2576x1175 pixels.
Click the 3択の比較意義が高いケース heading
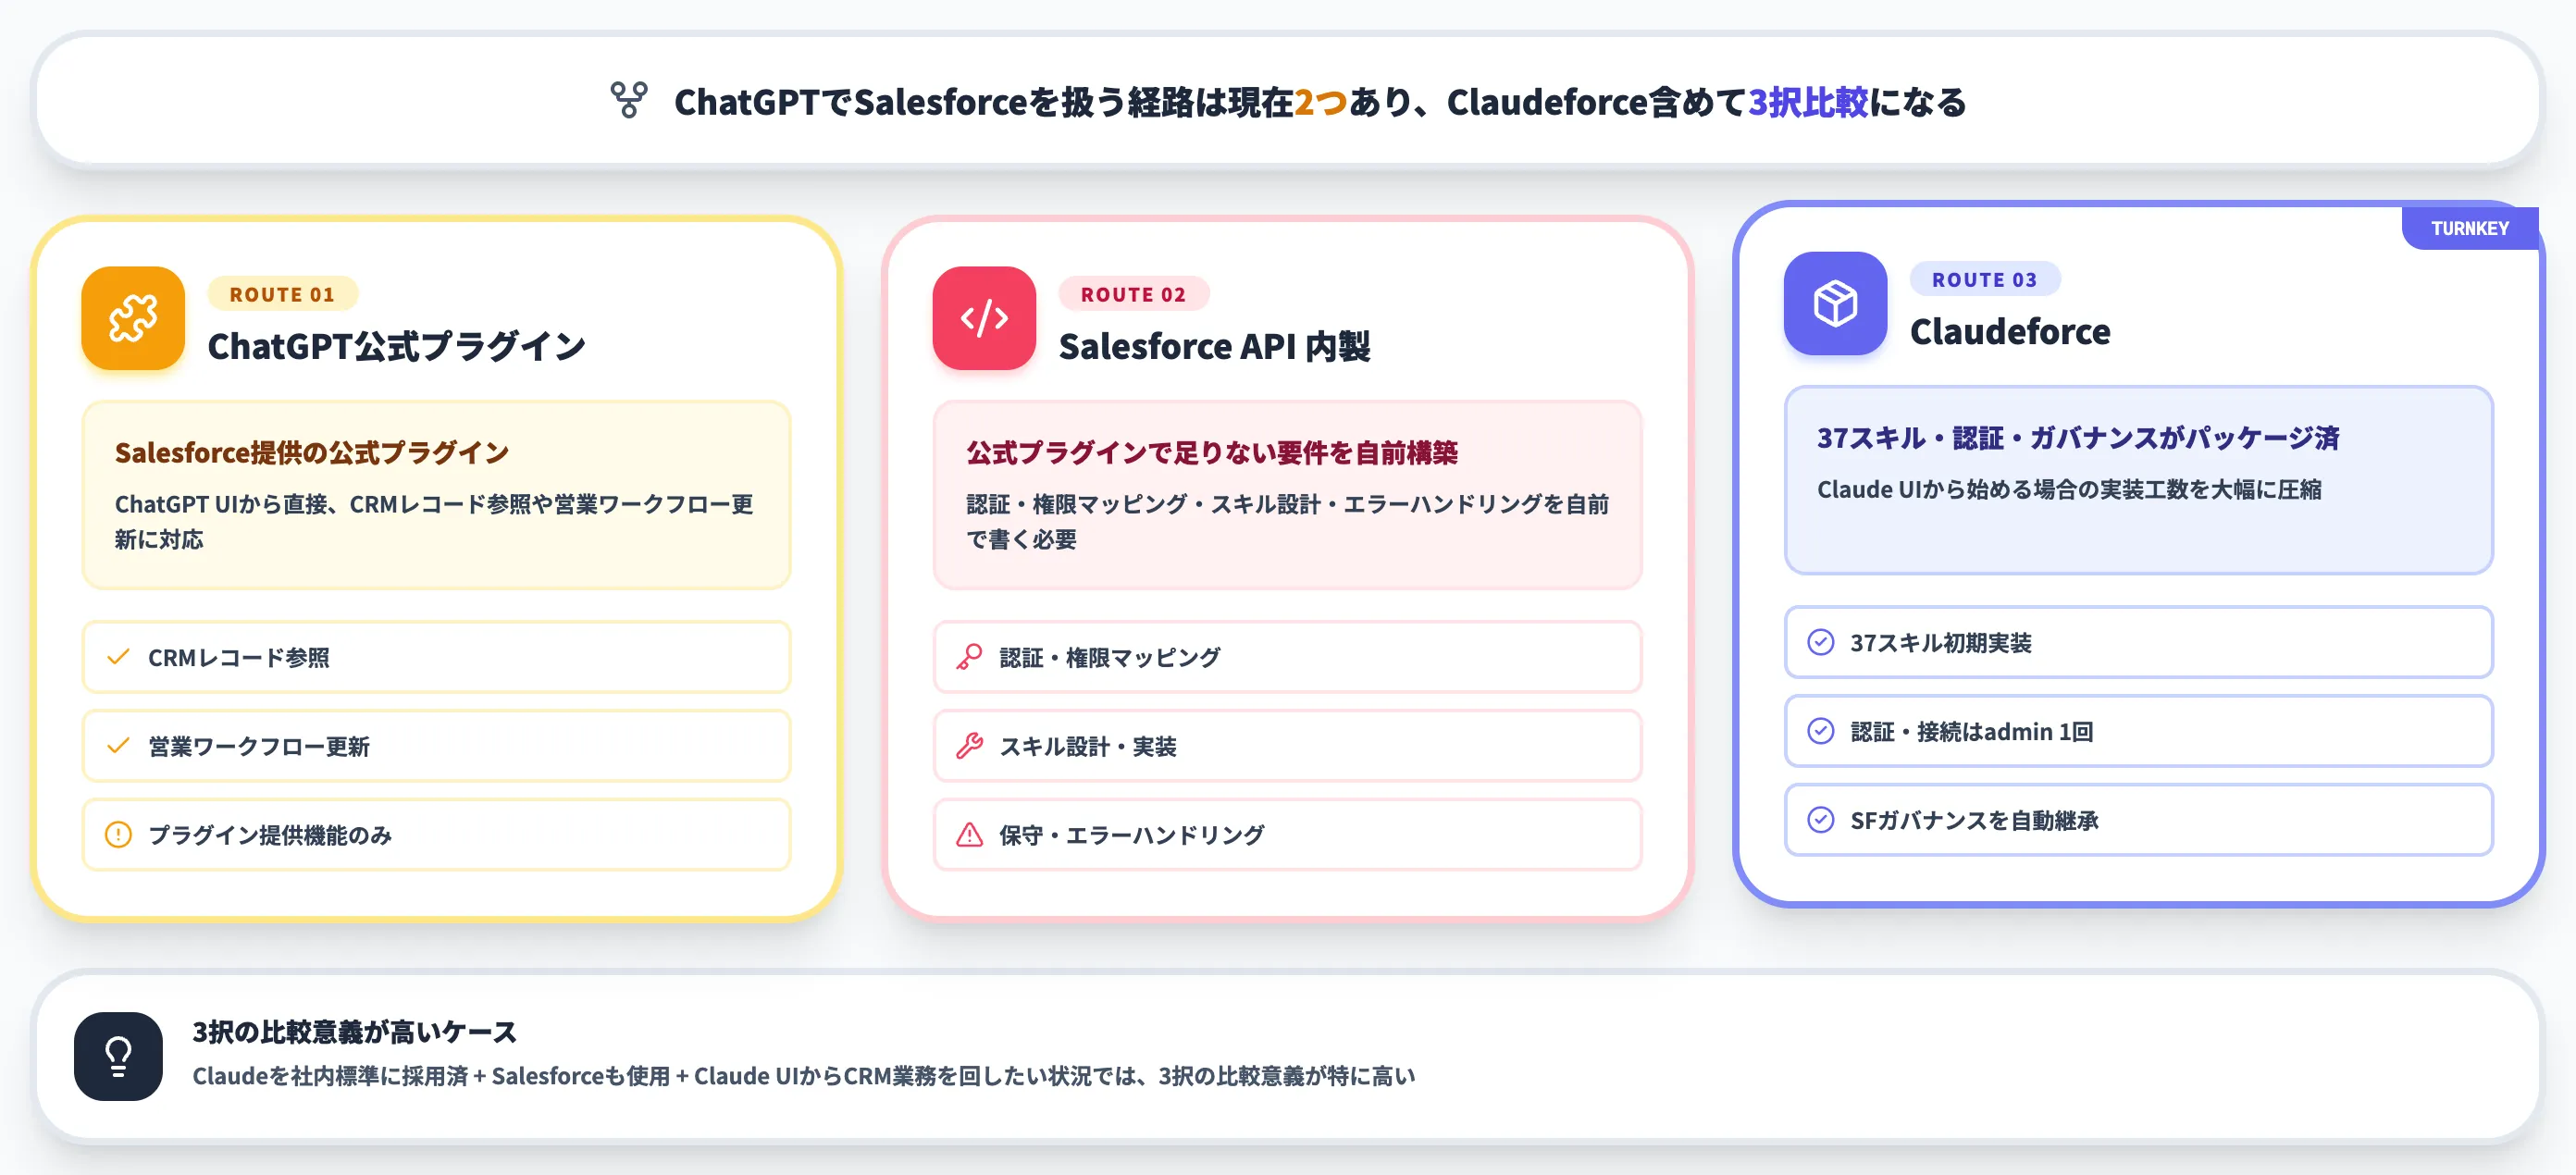[354, 1031]
